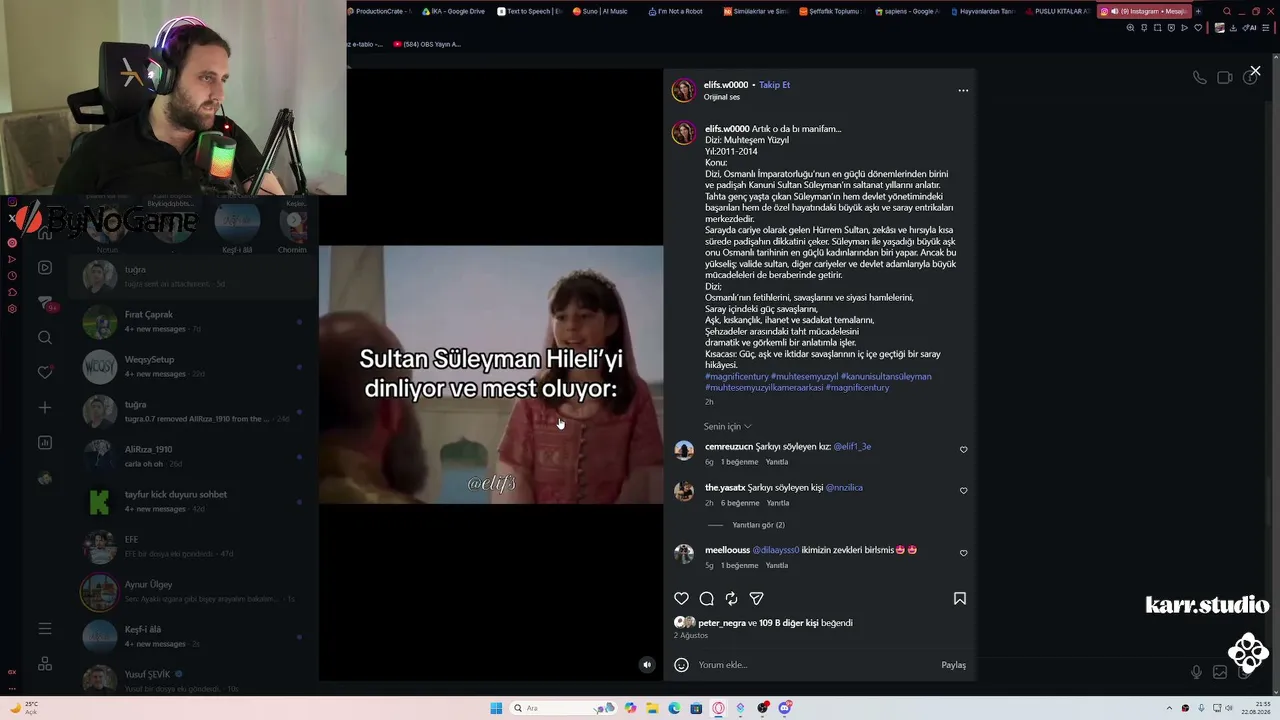The height and width of the screenshot is (720, 1280).
Task: Add a comment in 'Yorum ekle...' field
Action: 815,665
